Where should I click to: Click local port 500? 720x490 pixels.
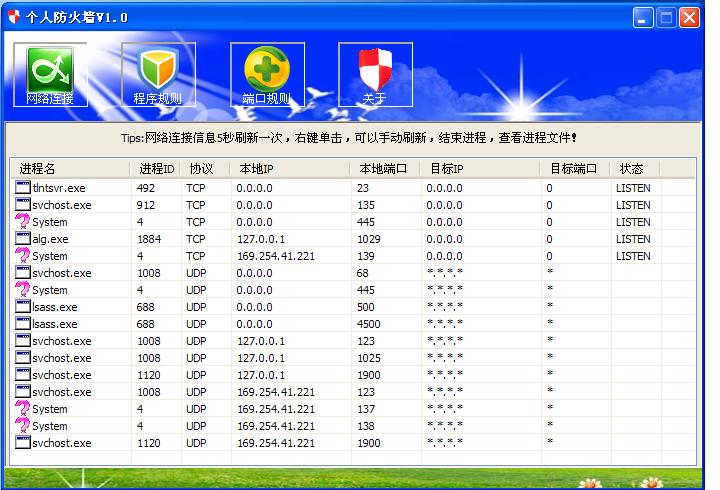pos(366,307)
